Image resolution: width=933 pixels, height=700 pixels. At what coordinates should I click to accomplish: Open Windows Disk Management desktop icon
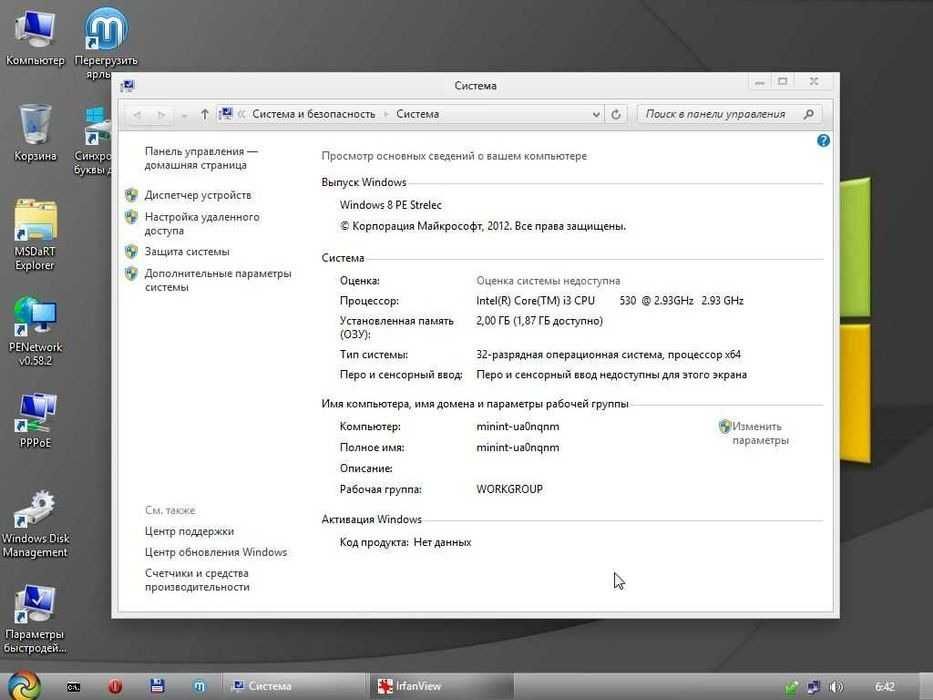click(35, 524)
